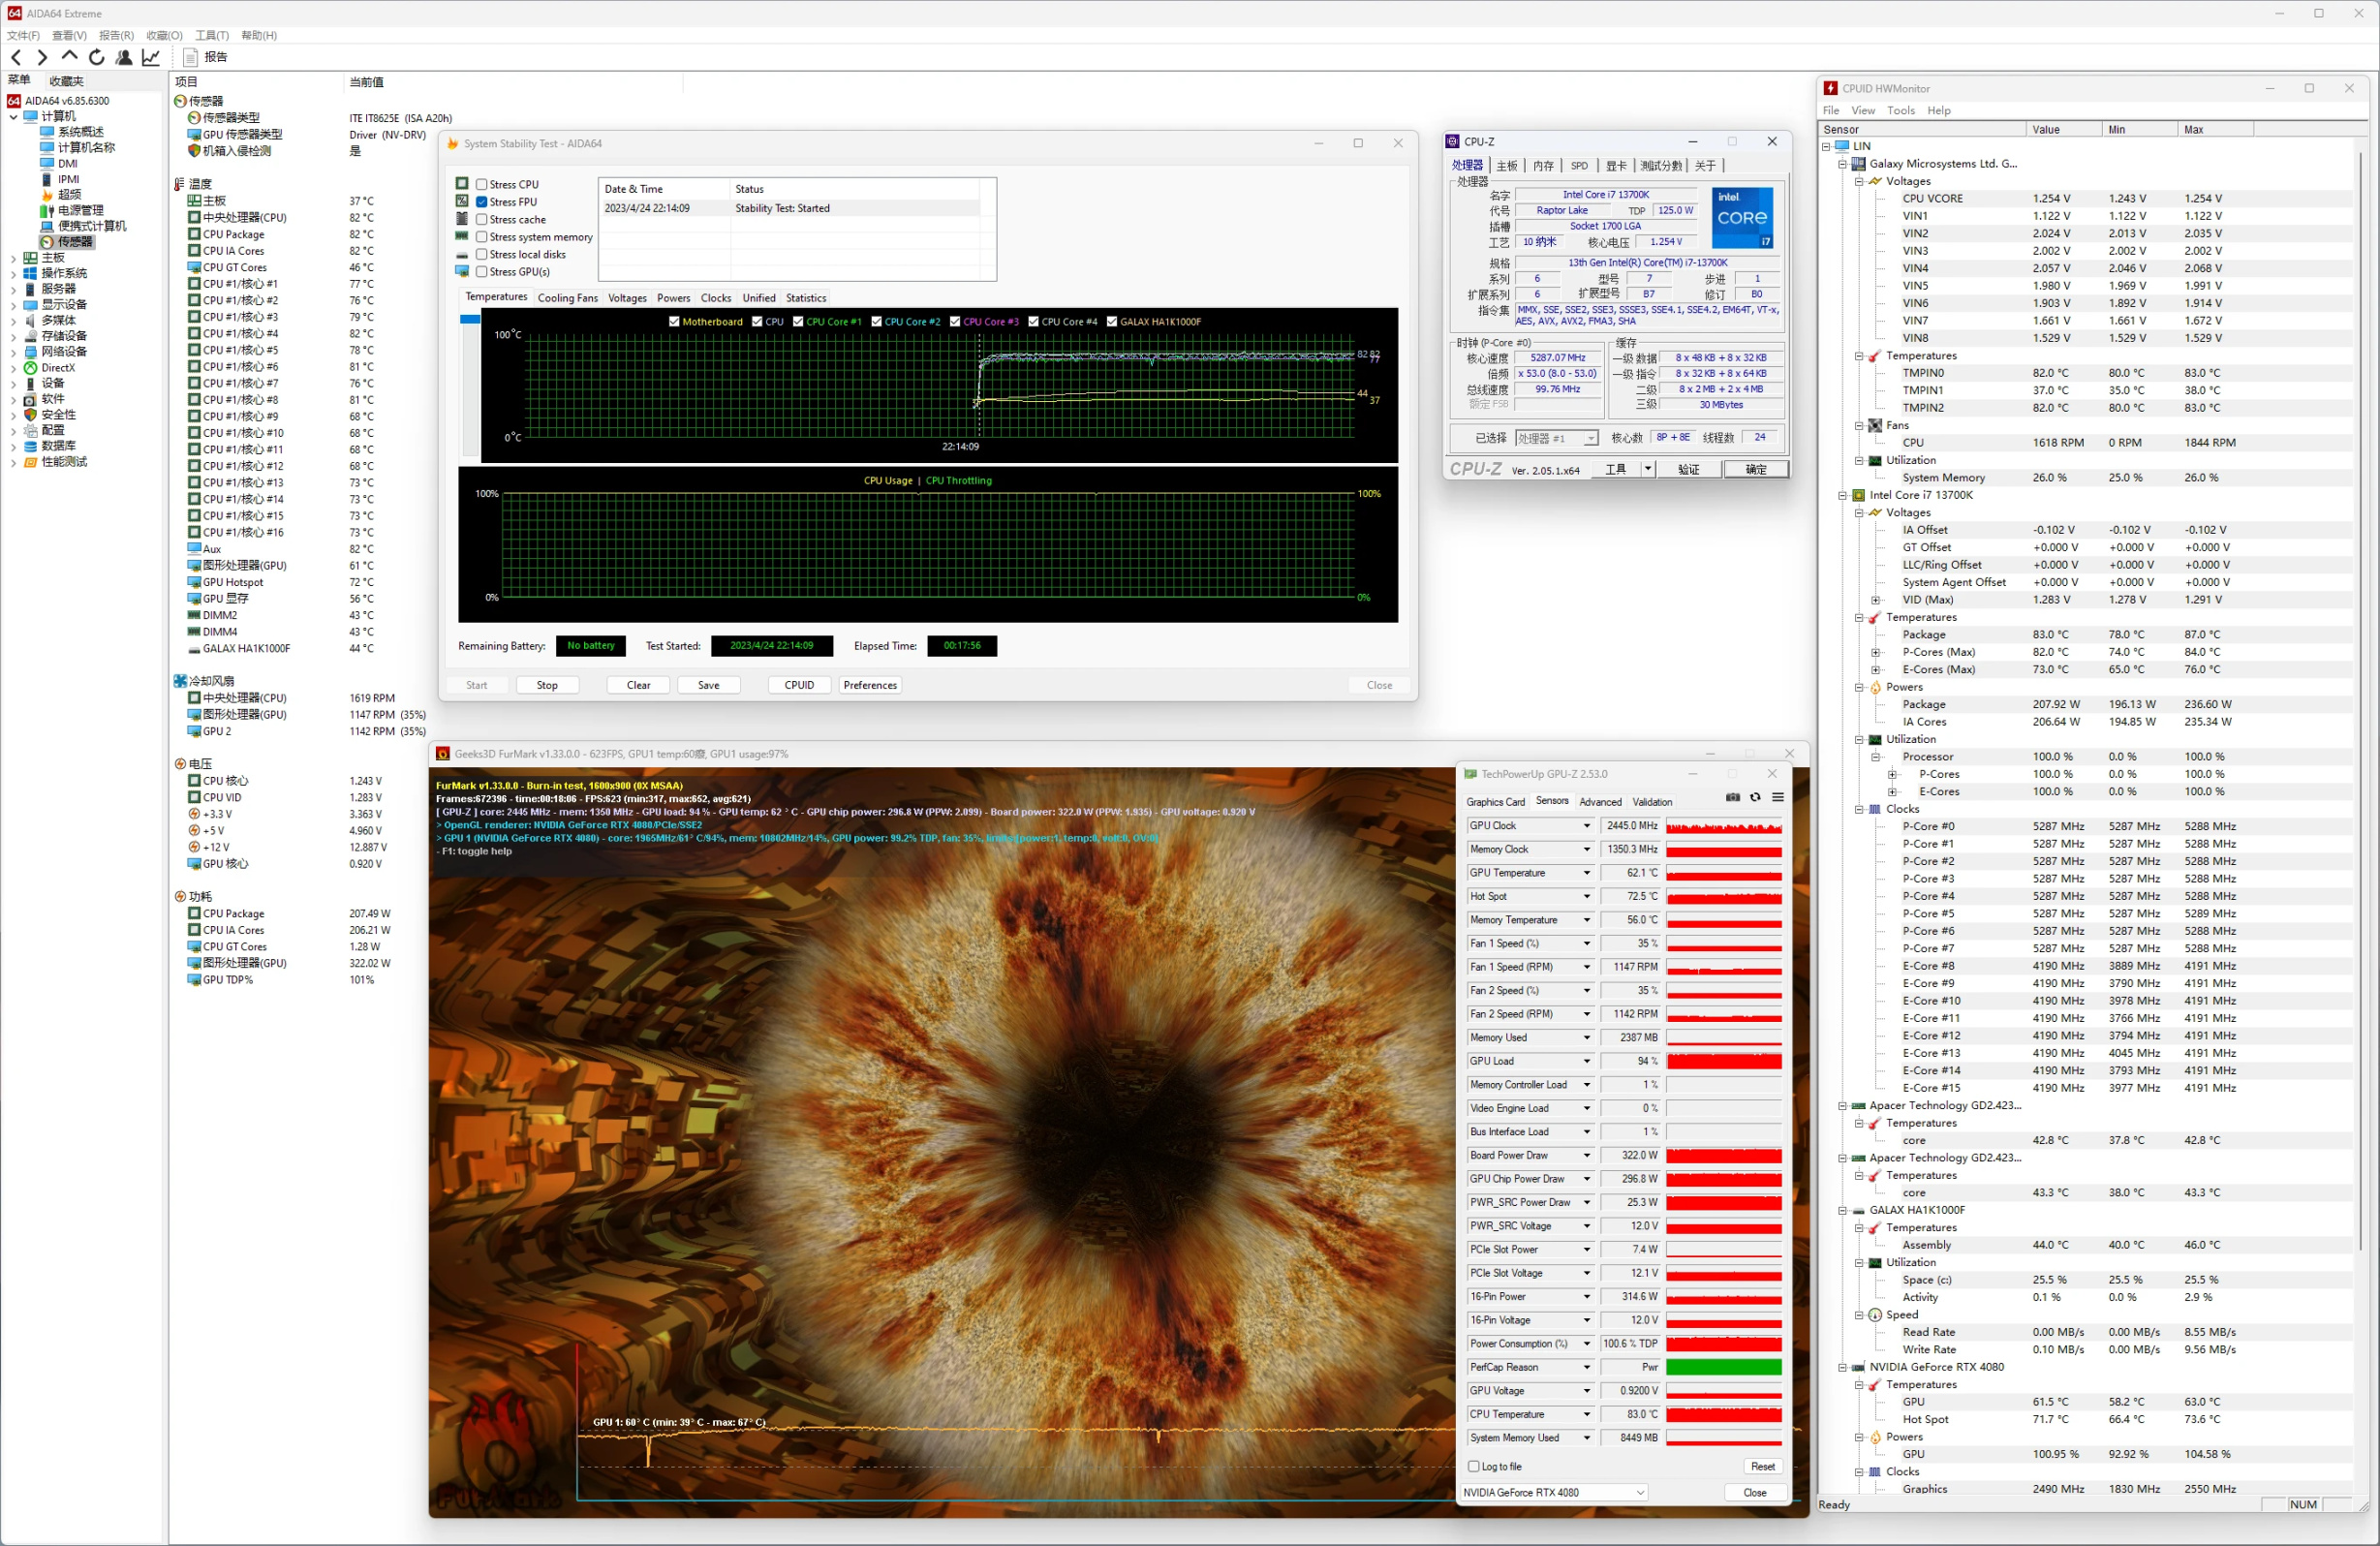This screenshot has width=2380, height=1546.
Task: Open the AIDA64 graph chart icon
Action: [x=151, y=57]
